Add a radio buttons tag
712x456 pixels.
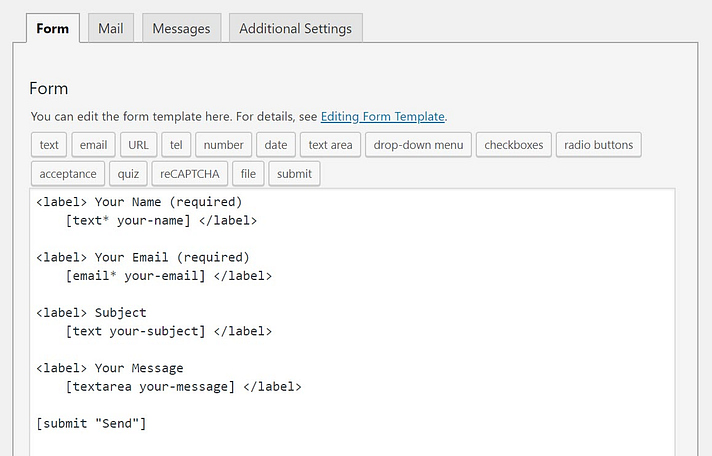pos(598,145)
